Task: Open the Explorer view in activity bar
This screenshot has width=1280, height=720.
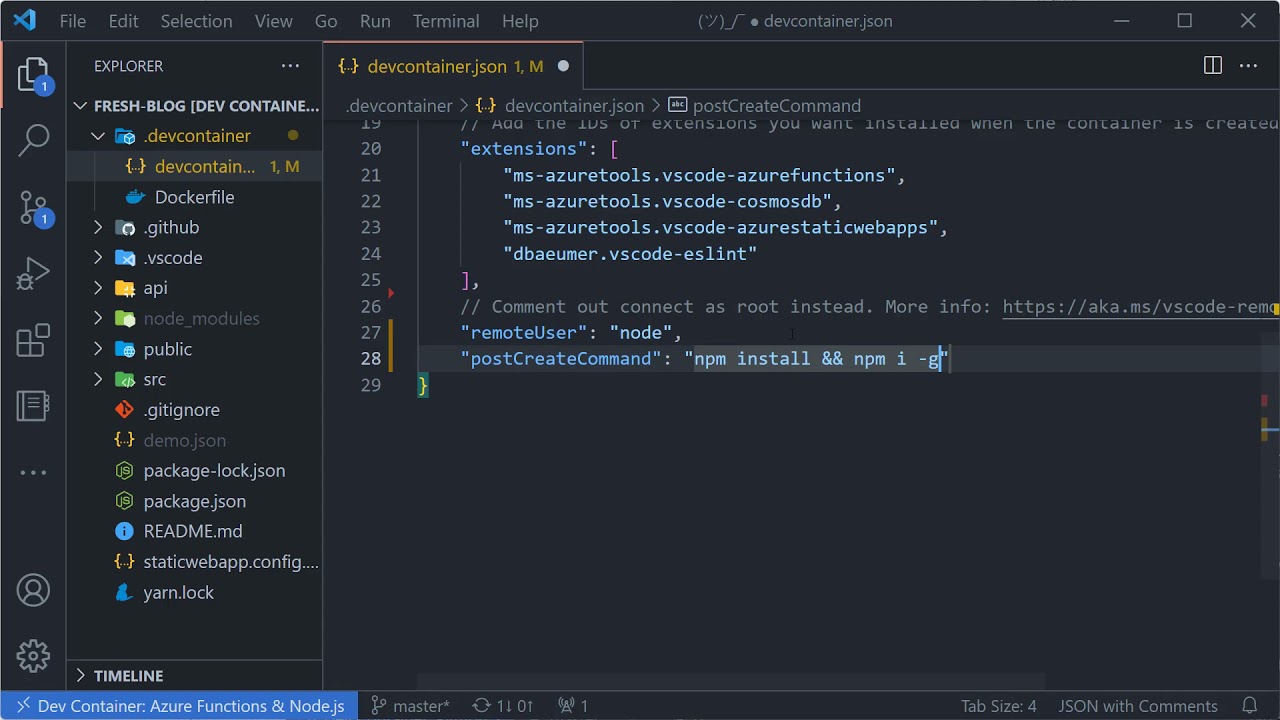Action: point(33,75)
